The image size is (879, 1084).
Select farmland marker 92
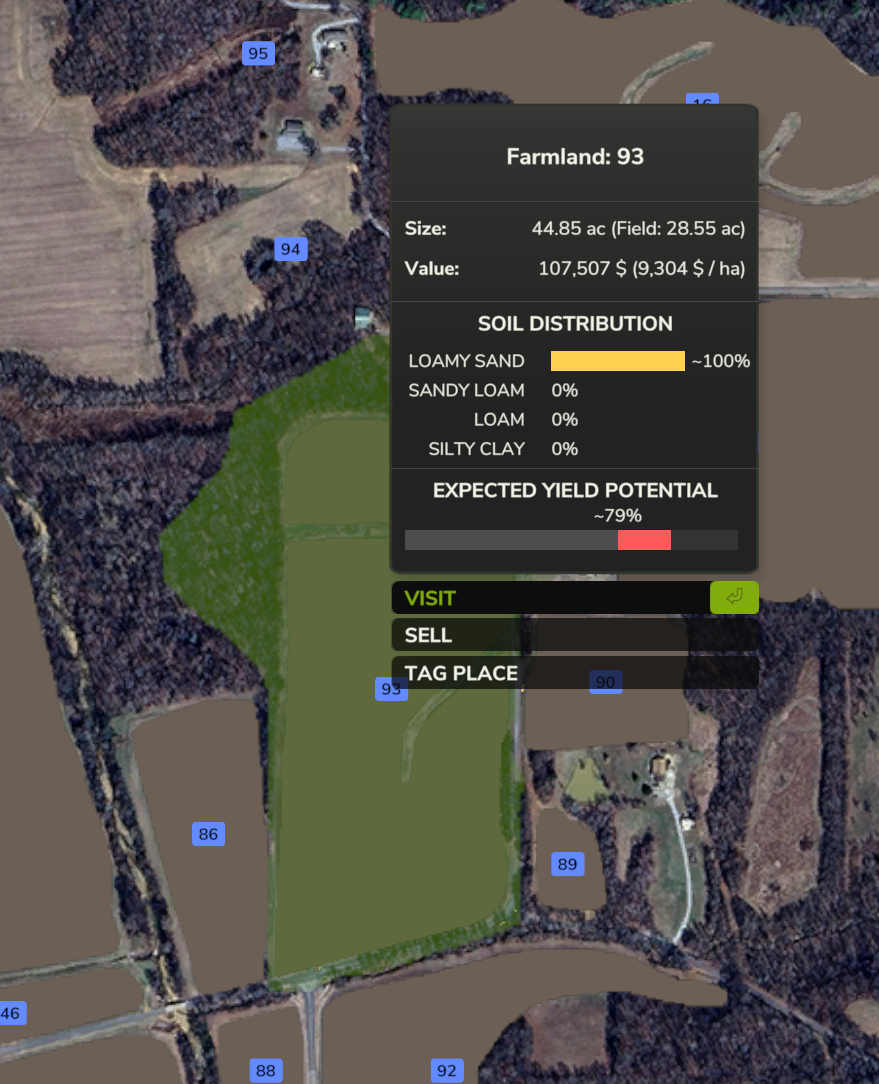pos(447,1071)
